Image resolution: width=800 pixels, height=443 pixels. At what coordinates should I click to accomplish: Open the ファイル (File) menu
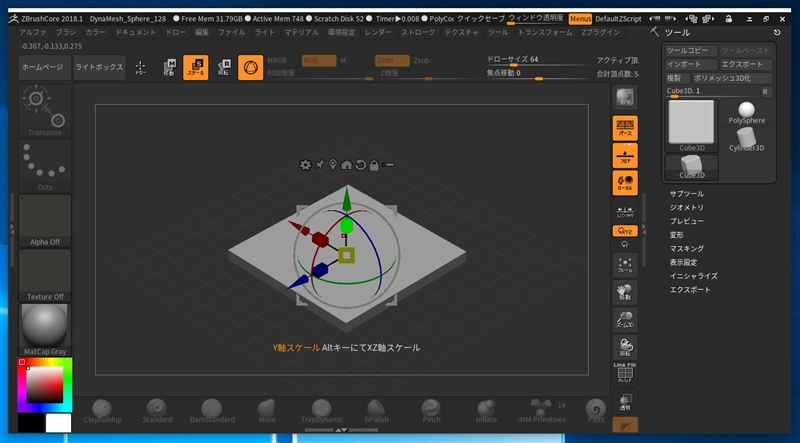pyautogui.click(x=232, y=32)
